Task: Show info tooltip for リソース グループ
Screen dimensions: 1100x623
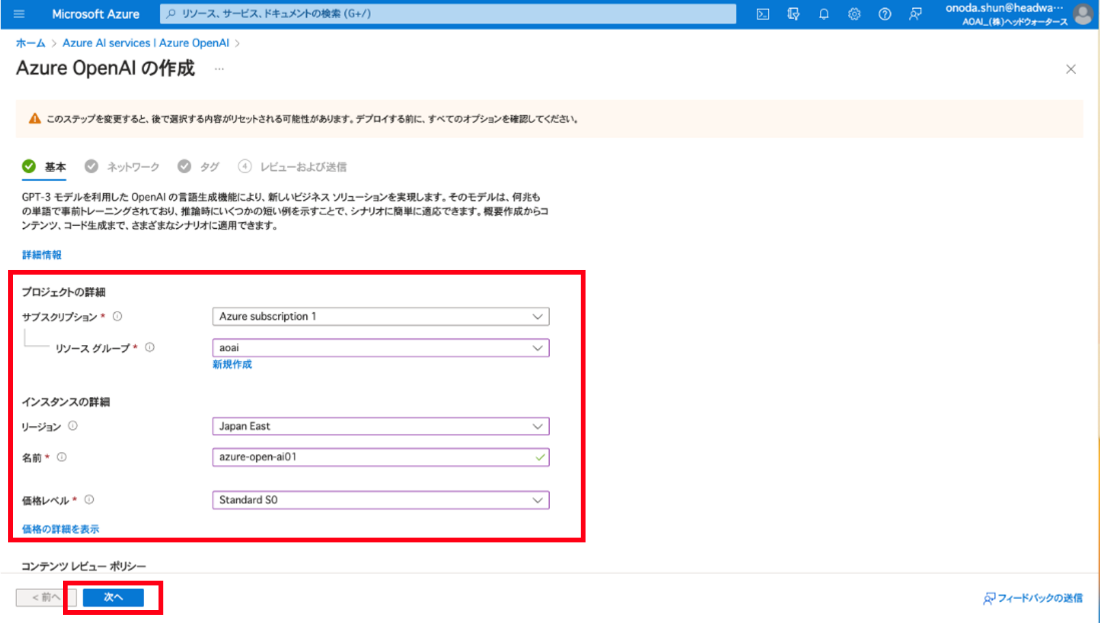Action: 149,347
